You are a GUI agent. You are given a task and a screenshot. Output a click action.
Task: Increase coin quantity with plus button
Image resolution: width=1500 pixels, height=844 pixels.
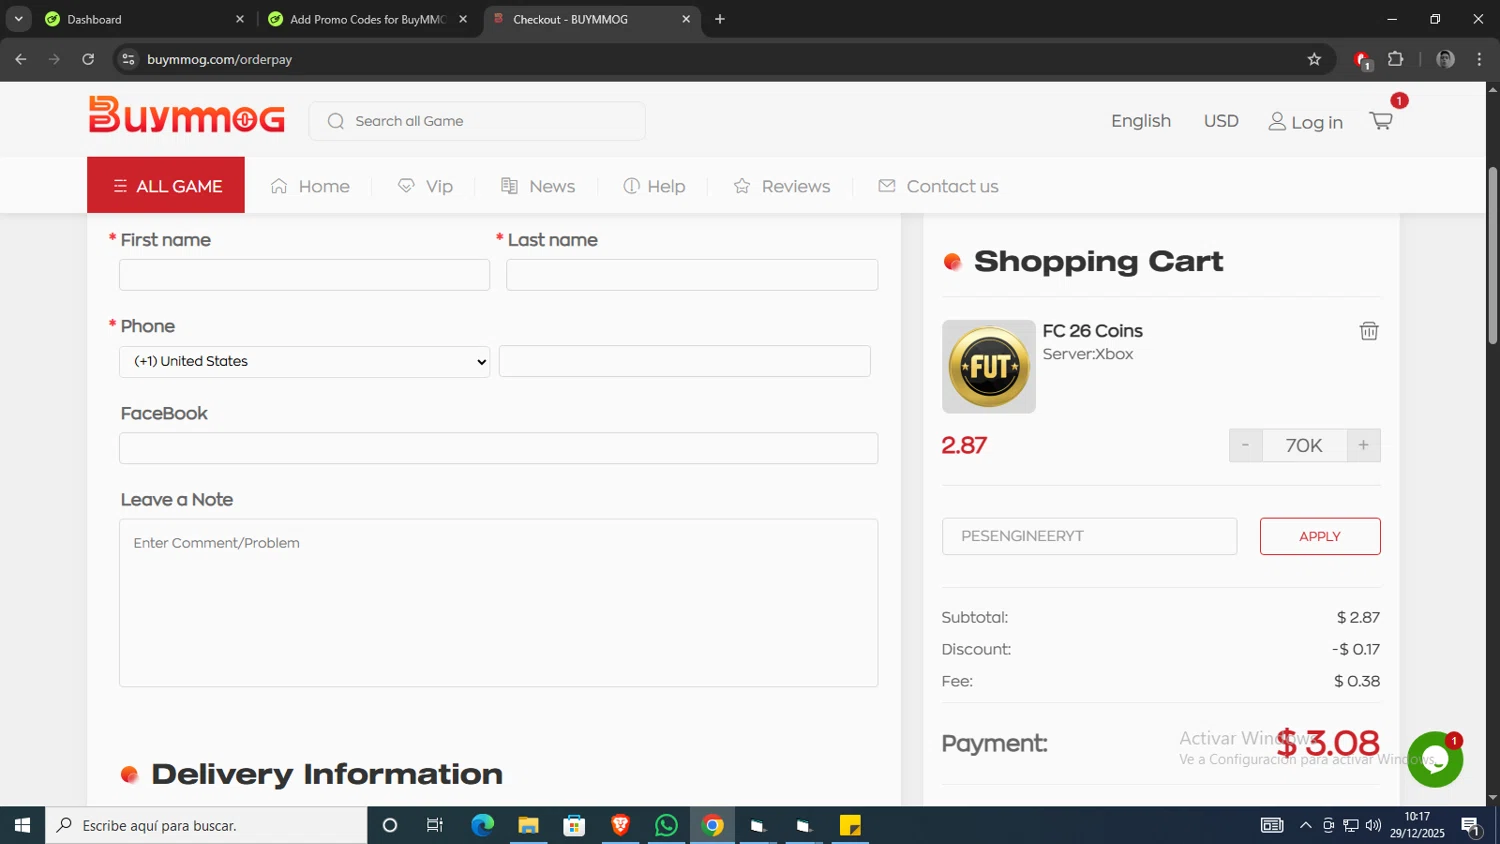coord(1363,445)
